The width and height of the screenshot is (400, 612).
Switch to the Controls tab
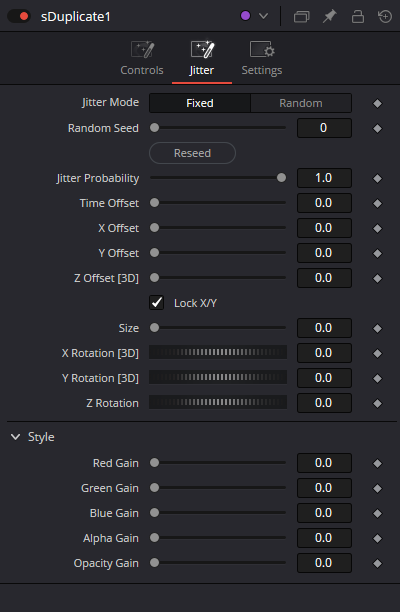(x=142, y=59)
